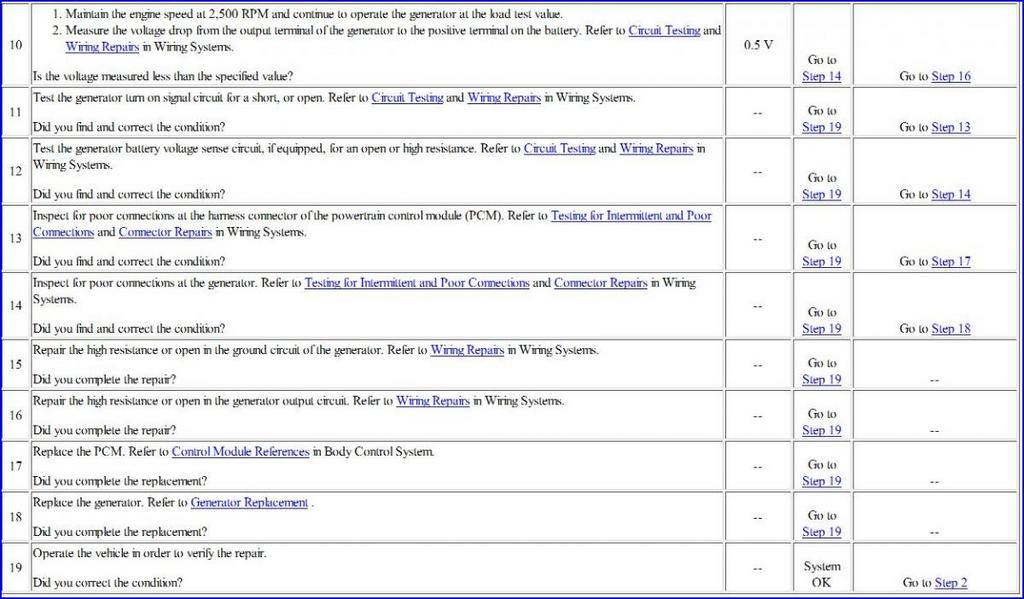Follow the Step 2 link in step 19
This screenshot has height=599, width=1024.
[x=951, y=583]
